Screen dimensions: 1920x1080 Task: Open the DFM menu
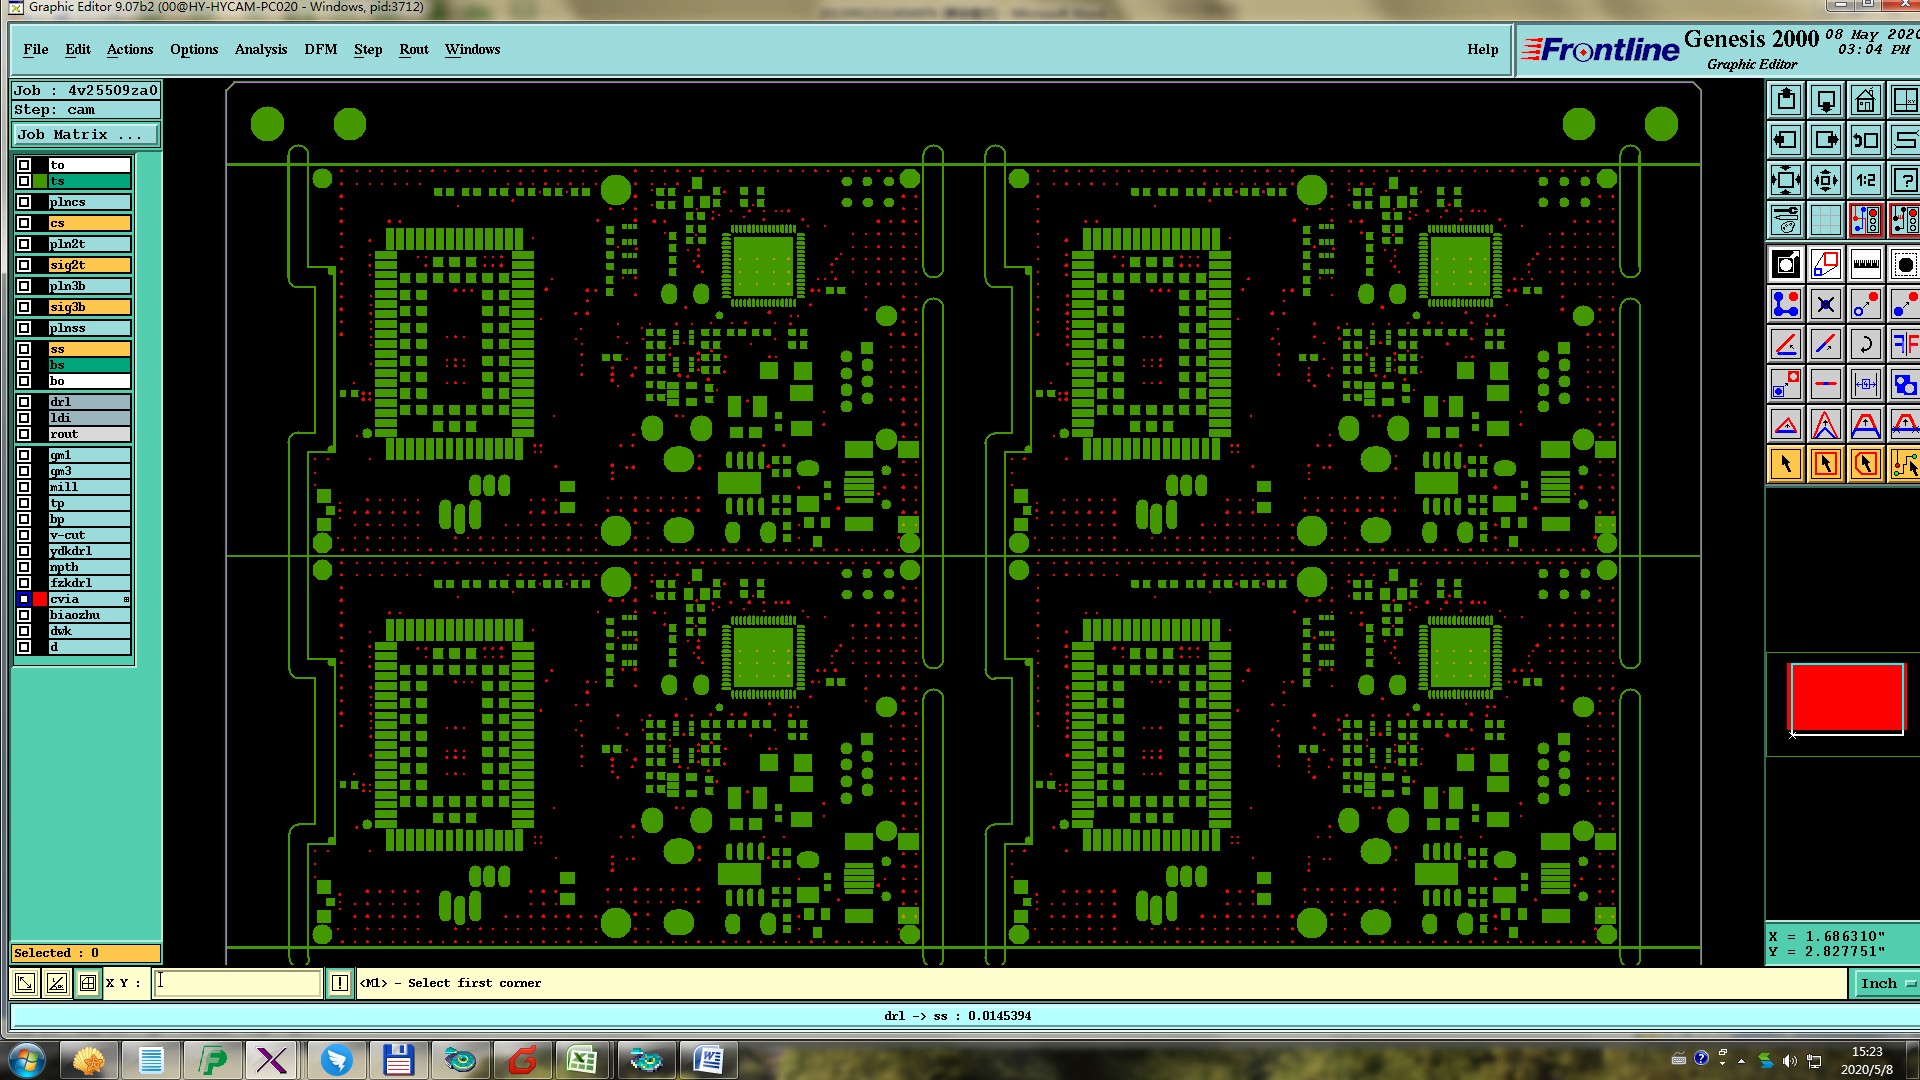tap(320, 49)
